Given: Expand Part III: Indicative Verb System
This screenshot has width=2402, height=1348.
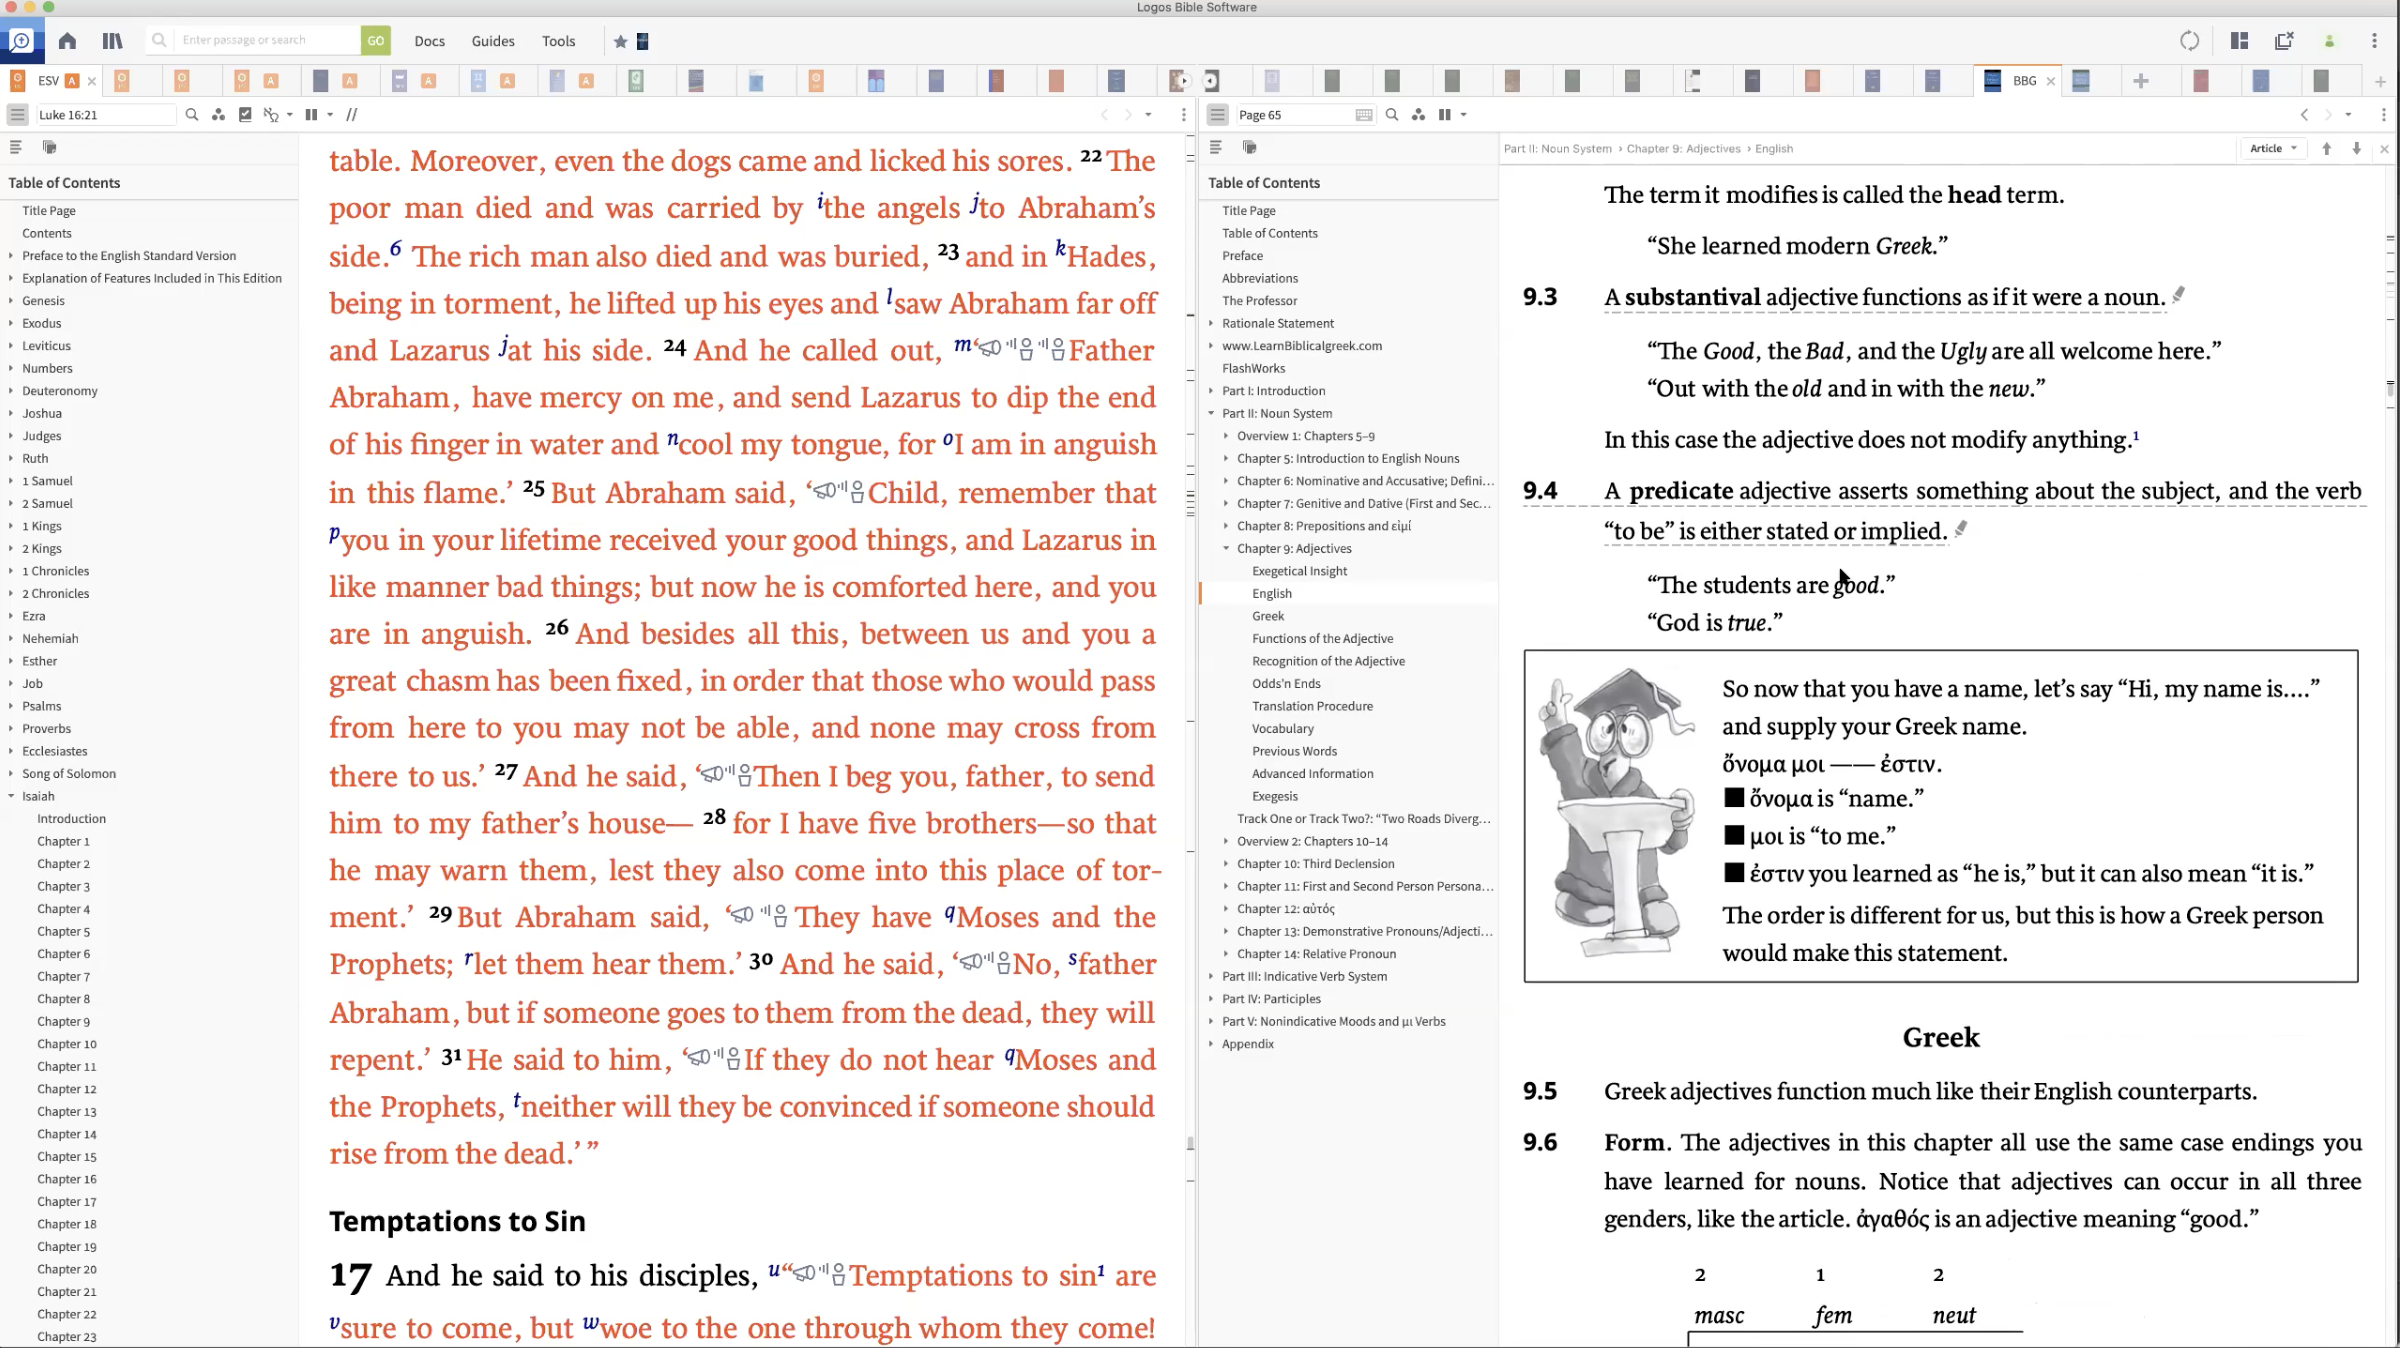Looking at the screenshot, I should pos(1211,976).
